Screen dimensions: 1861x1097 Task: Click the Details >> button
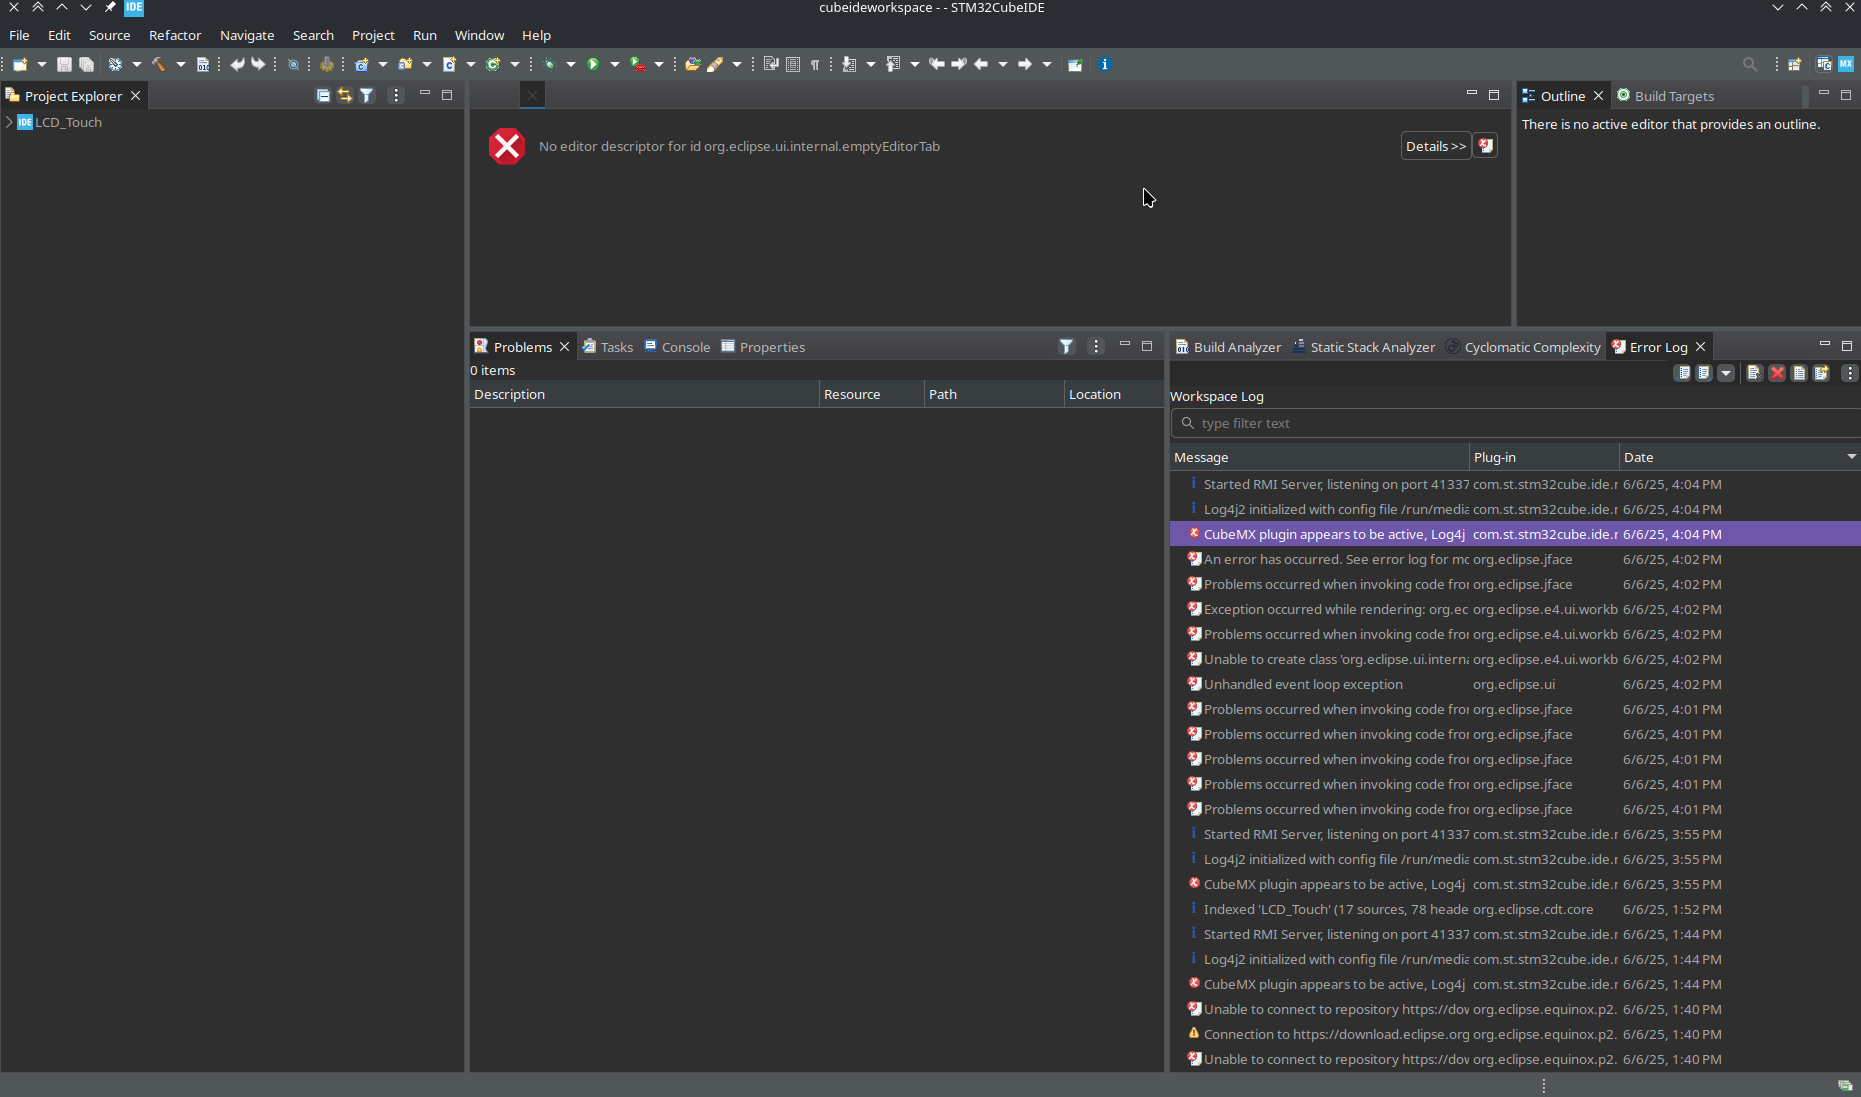pyautogui.click(x=1435, y=145)
